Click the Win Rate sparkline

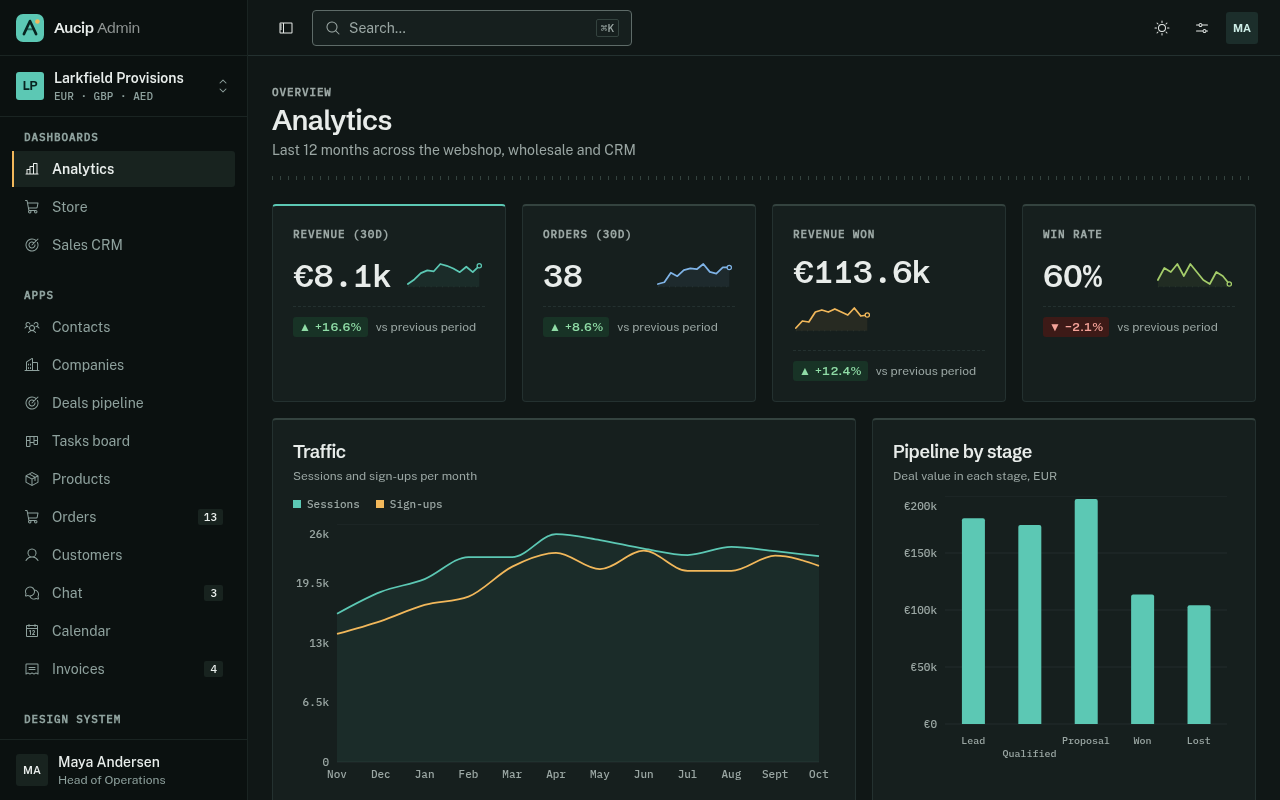[1195, 275]
